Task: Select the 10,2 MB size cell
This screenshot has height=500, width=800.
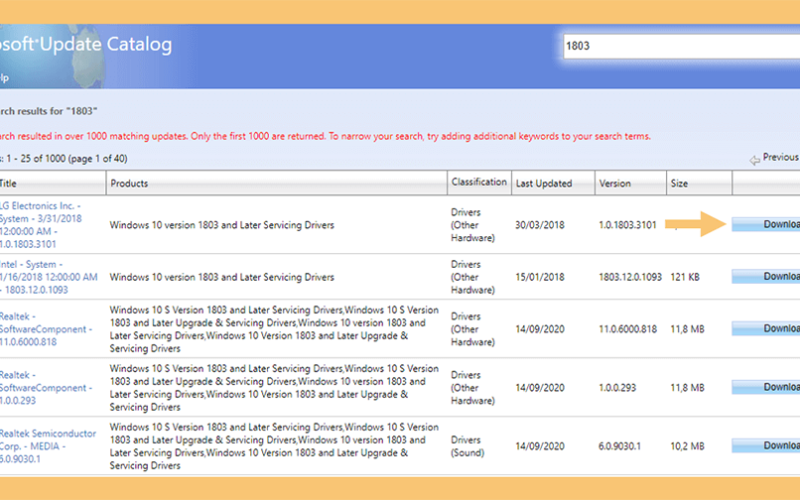Action: (x=687, y=446)
